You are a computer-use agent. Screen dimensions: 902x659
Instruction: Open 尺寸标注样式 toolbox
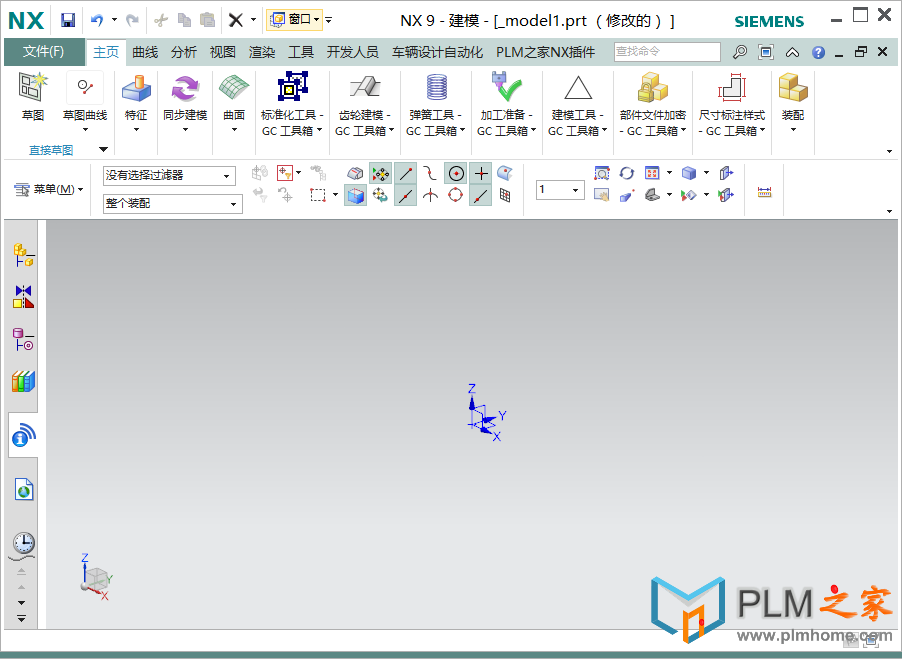tap(732, 104)
